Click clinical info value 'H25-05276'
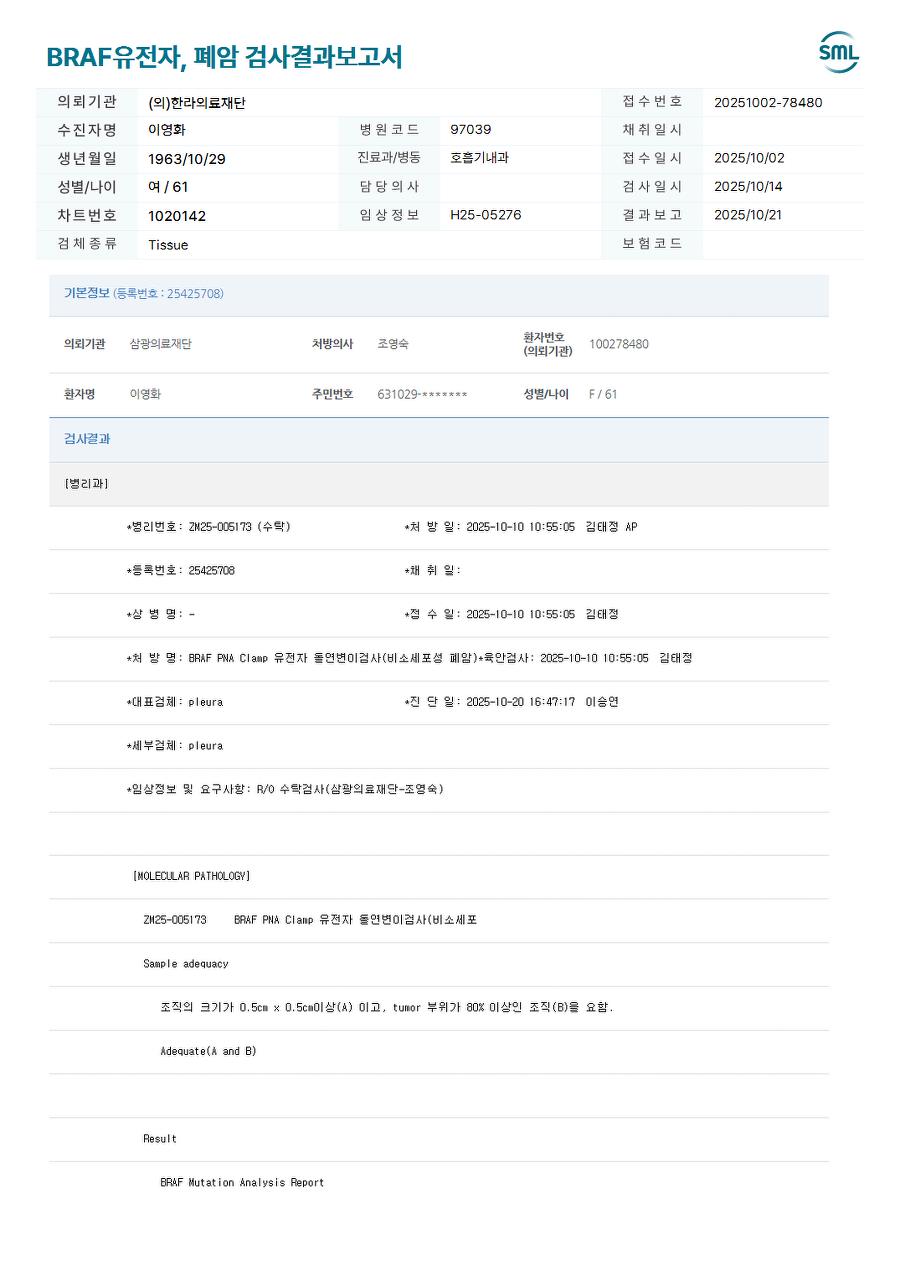The height and width of the screenshot is (1271, 900). point(486,215)
